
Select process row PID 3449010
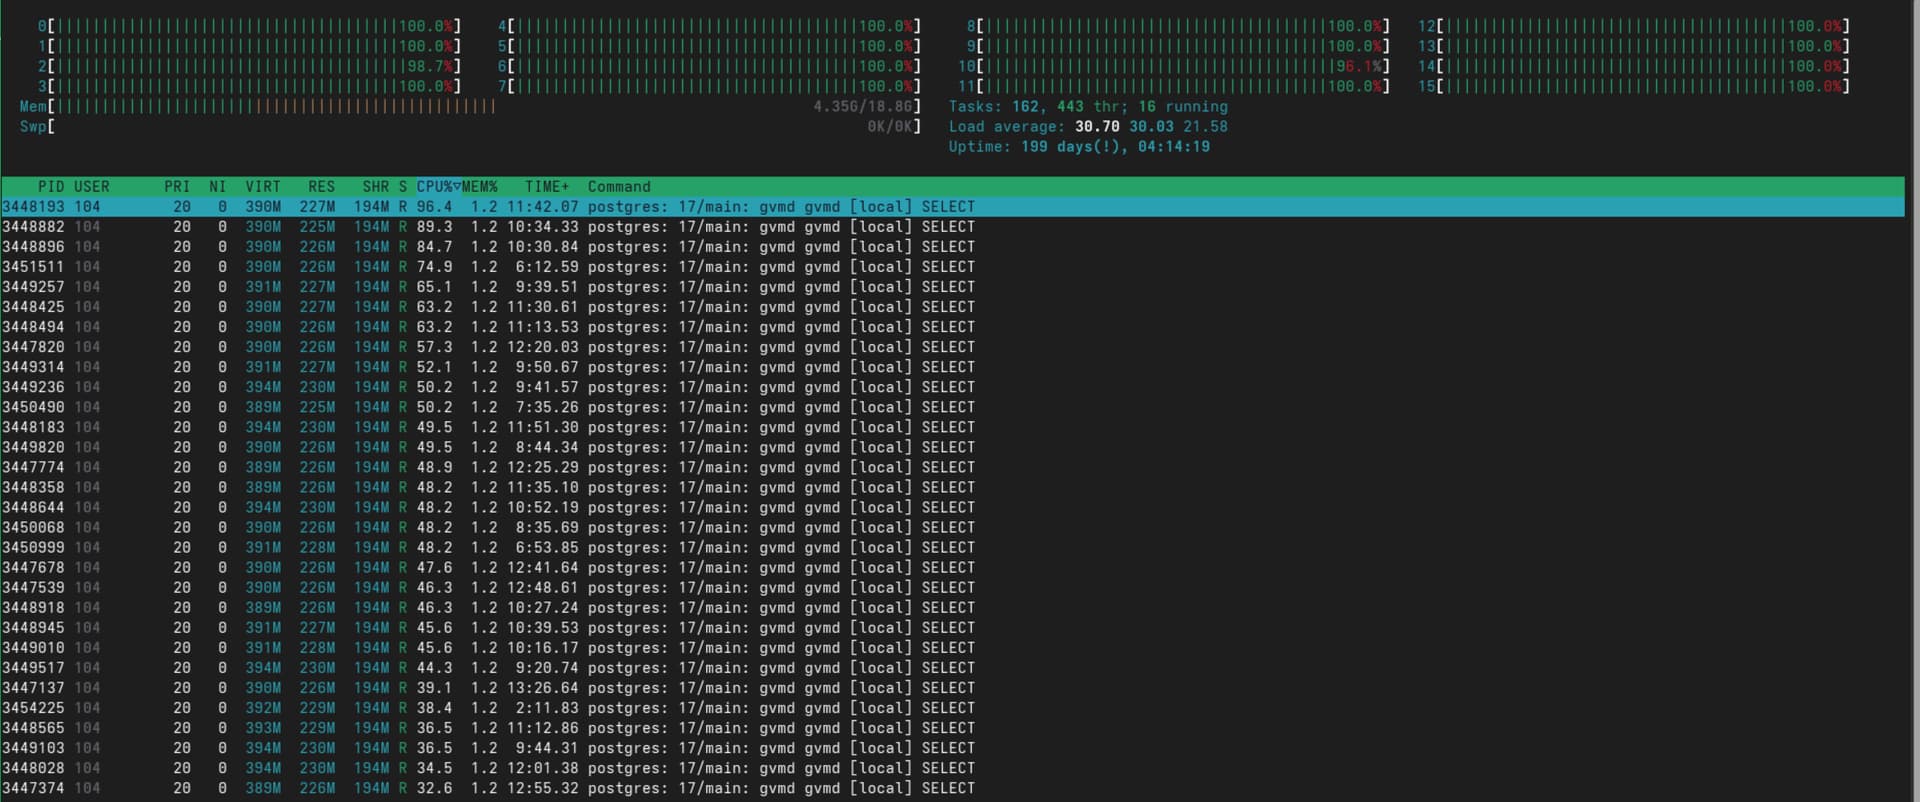tap(952, 647)
